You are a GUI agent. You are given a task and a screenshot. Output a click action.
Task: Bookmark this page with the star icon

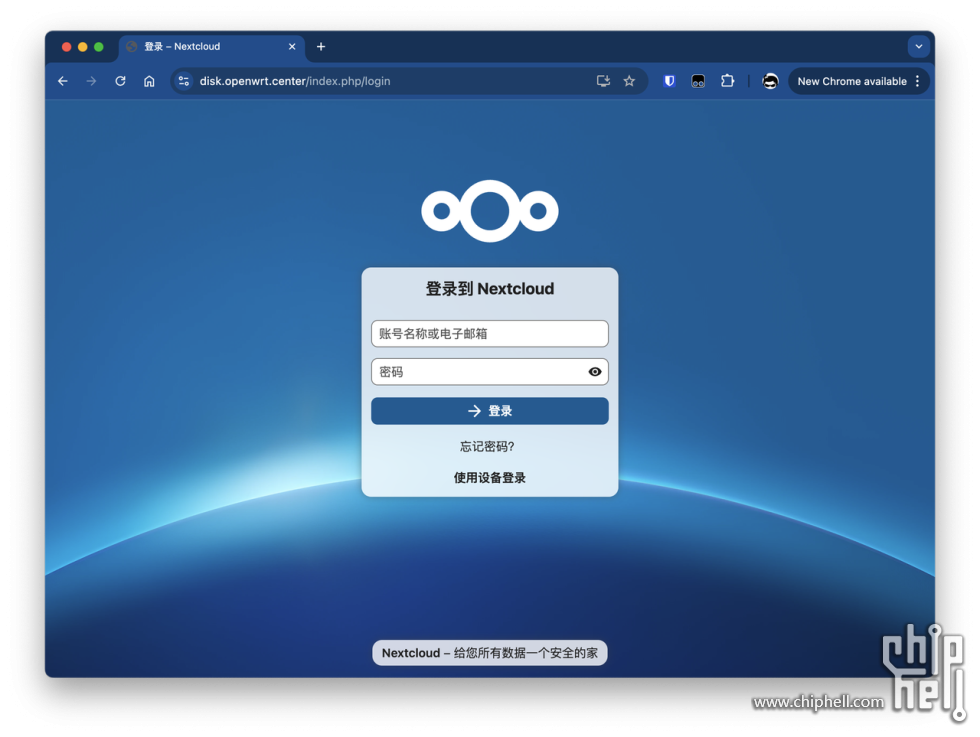pyautogui.click(x=629, y=81)
